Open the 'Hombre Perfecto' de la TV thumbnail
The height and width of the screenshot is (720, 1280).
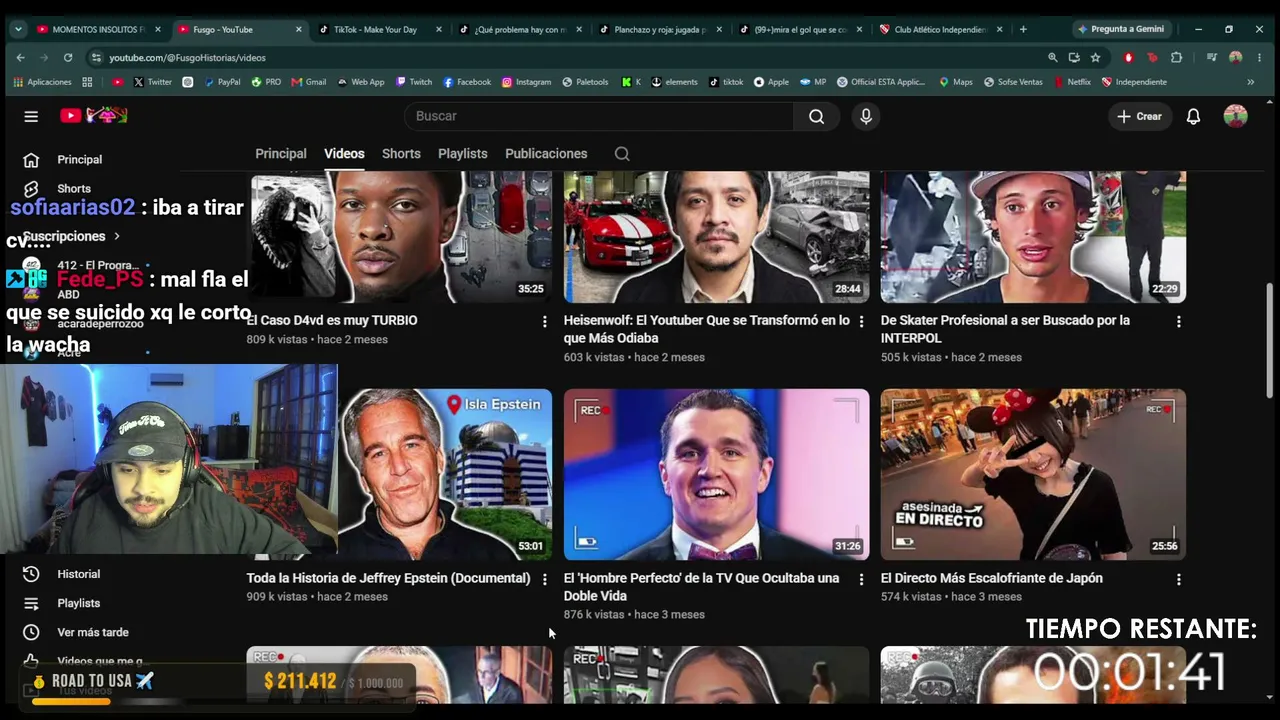pyautogui.click(x=717, y=475)
